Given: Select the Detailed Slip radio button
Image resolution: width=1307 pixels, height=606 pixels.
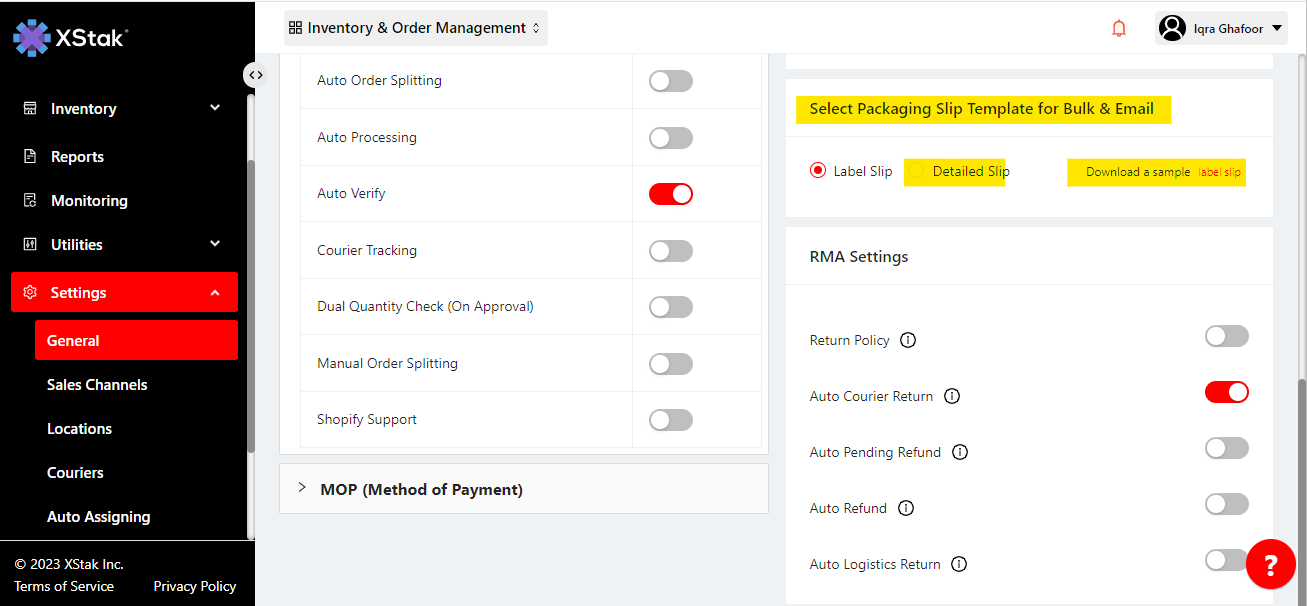Looking at the screenshot, I should (917, 171).
